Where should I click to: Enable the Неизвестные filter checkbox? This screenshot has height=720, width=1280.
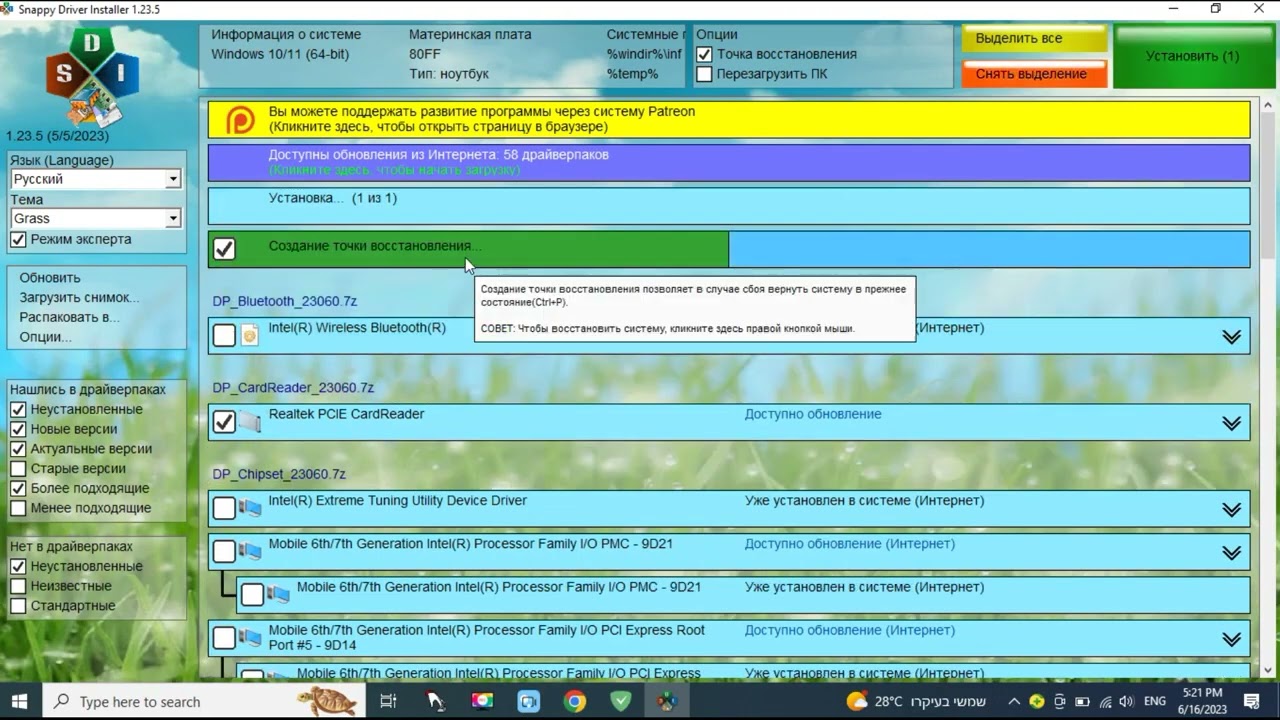(18, 586)
